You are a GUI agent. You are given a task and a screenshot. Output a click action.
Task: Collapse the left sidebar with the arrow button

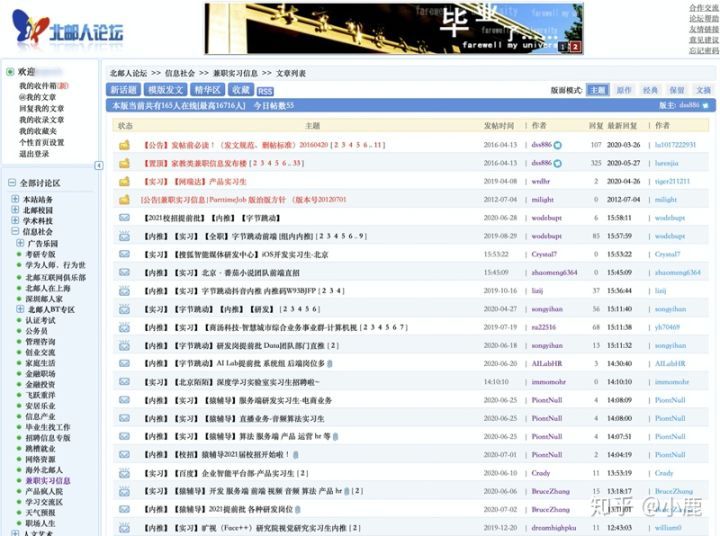99,165
